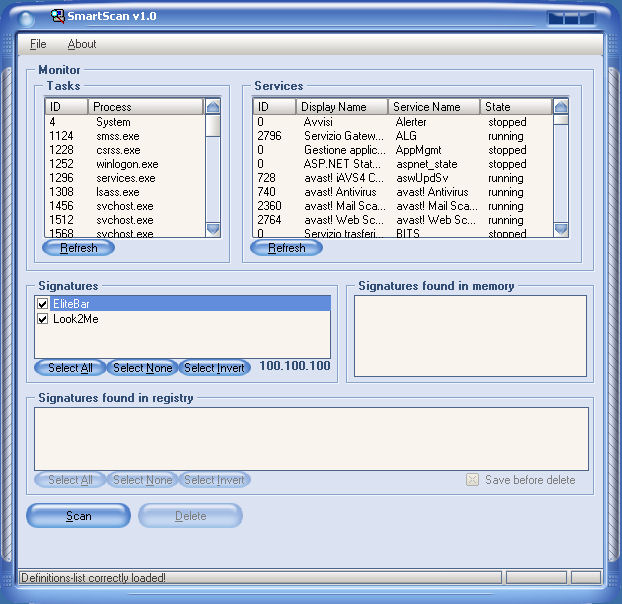622x604 pixels.
Task: Click Select Invert under registry signatures
Action: pos(215,480)
